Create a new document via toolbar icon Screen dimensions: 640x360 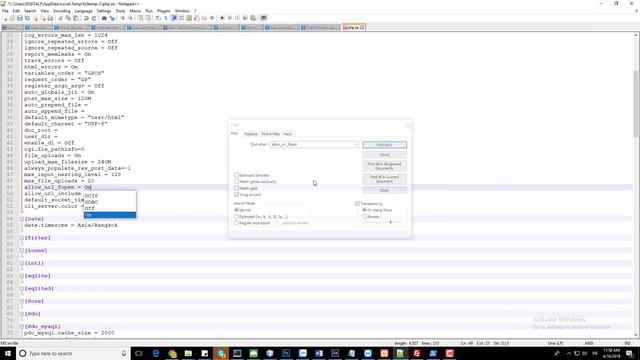(x=5, y=18)
